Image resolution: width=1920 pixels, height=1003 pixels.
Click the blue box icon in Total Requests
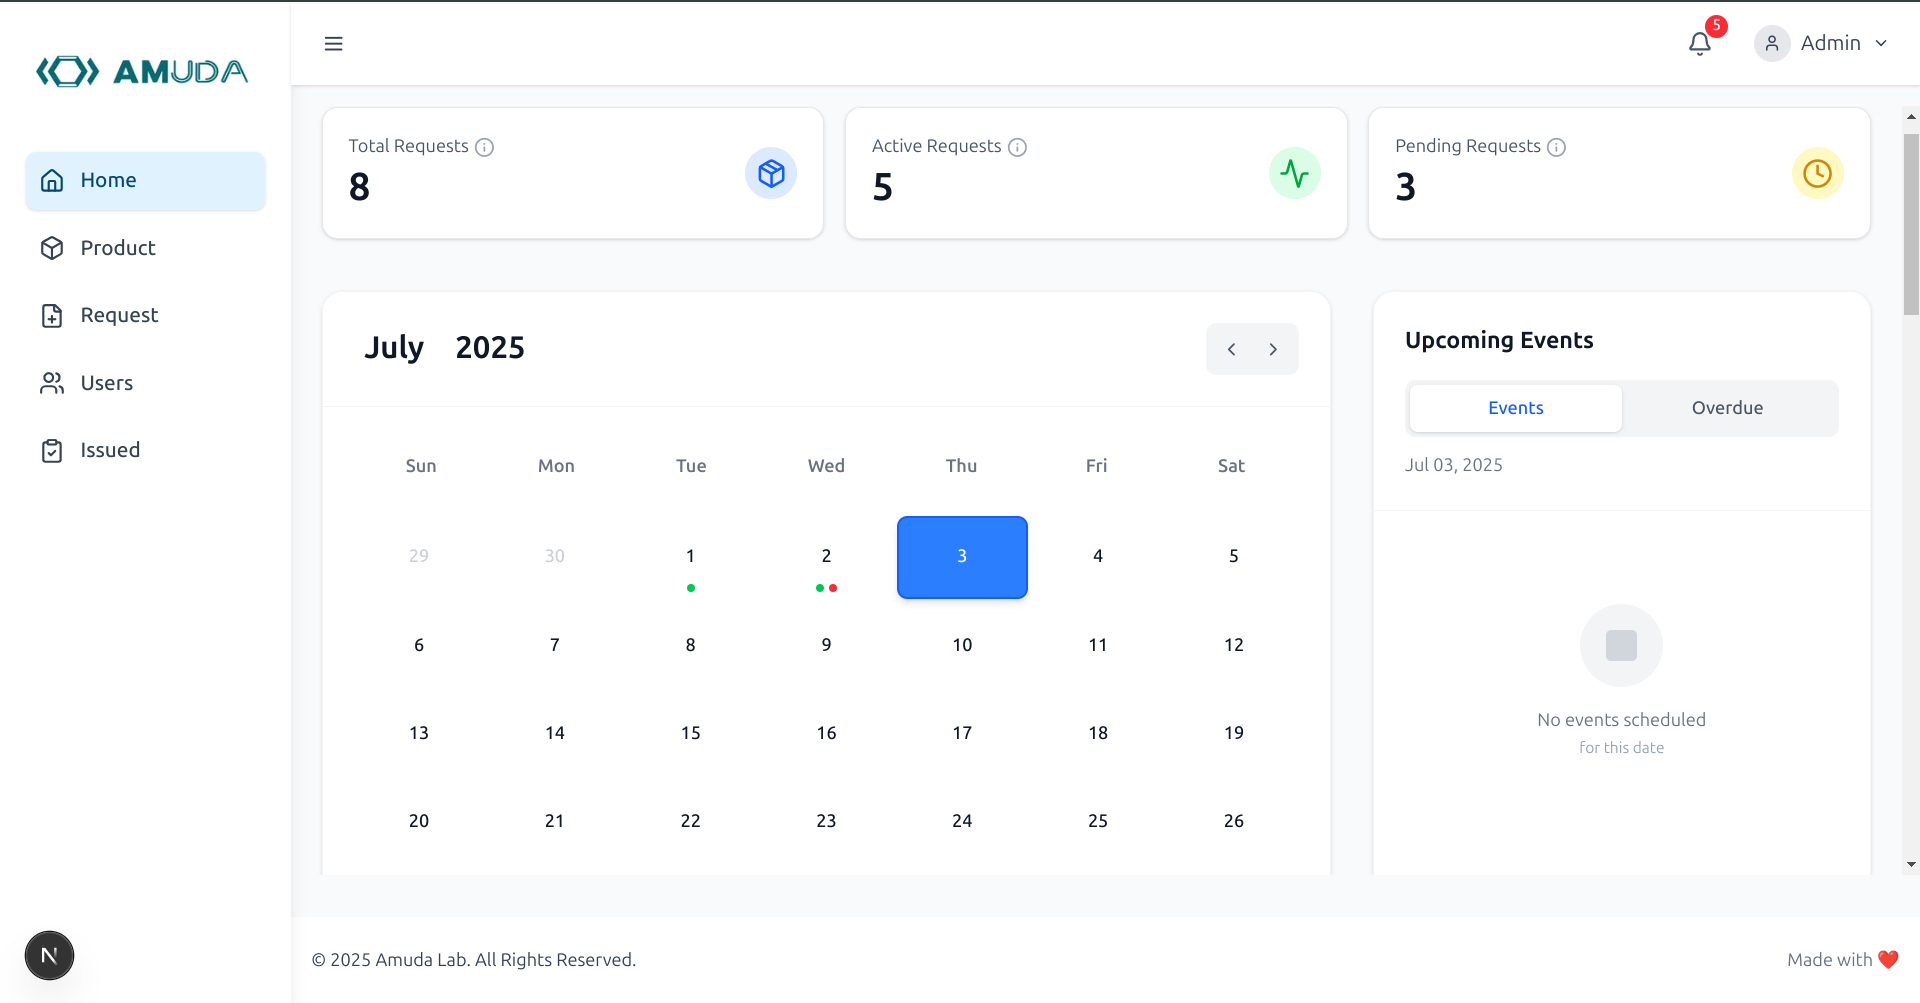click(771, 174)
